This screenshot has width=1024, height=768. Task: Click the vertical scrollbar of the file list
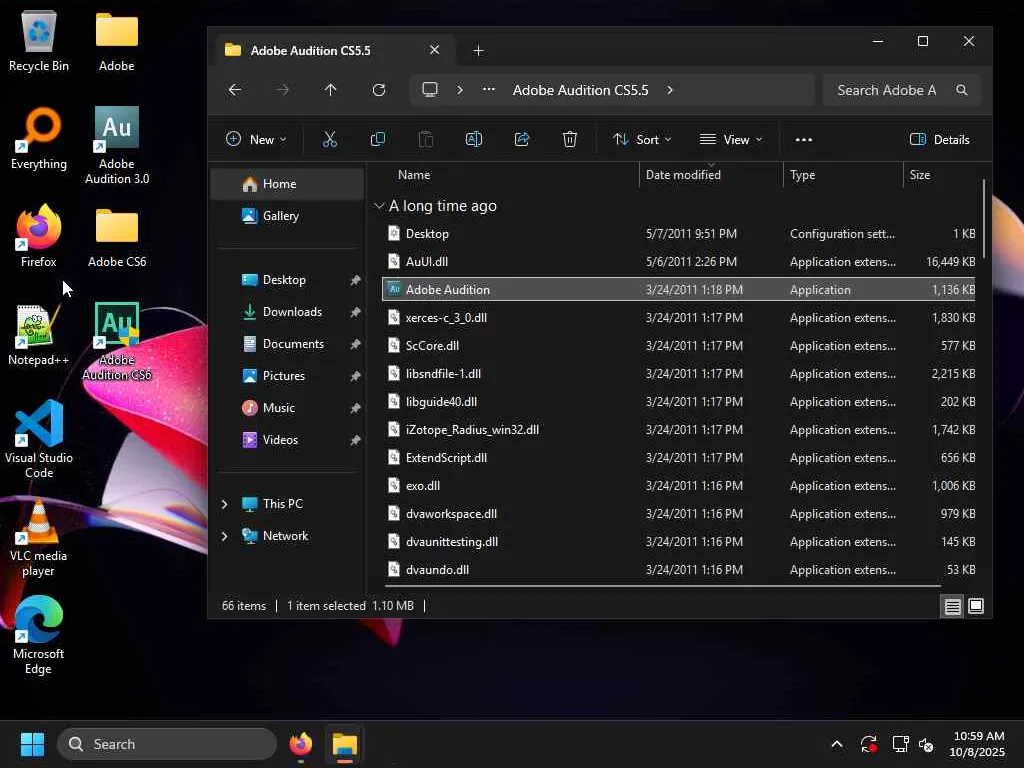(x=984, y=219)
